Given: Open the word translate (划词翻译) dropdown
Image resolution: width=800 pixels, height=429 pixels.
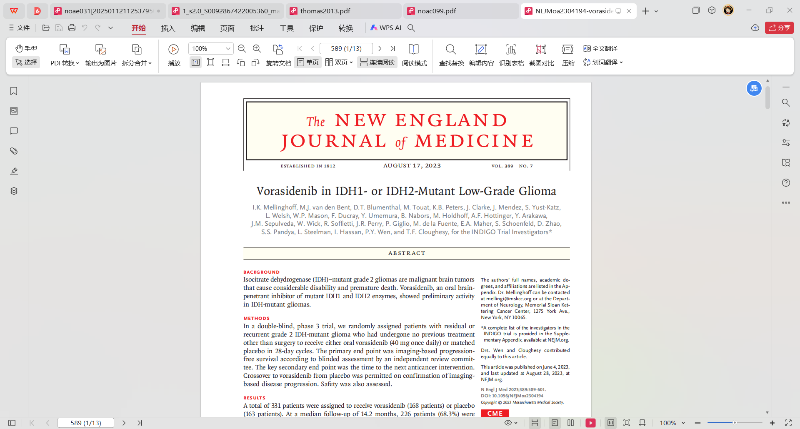Looking at the screenshot, I should [603, 62].
